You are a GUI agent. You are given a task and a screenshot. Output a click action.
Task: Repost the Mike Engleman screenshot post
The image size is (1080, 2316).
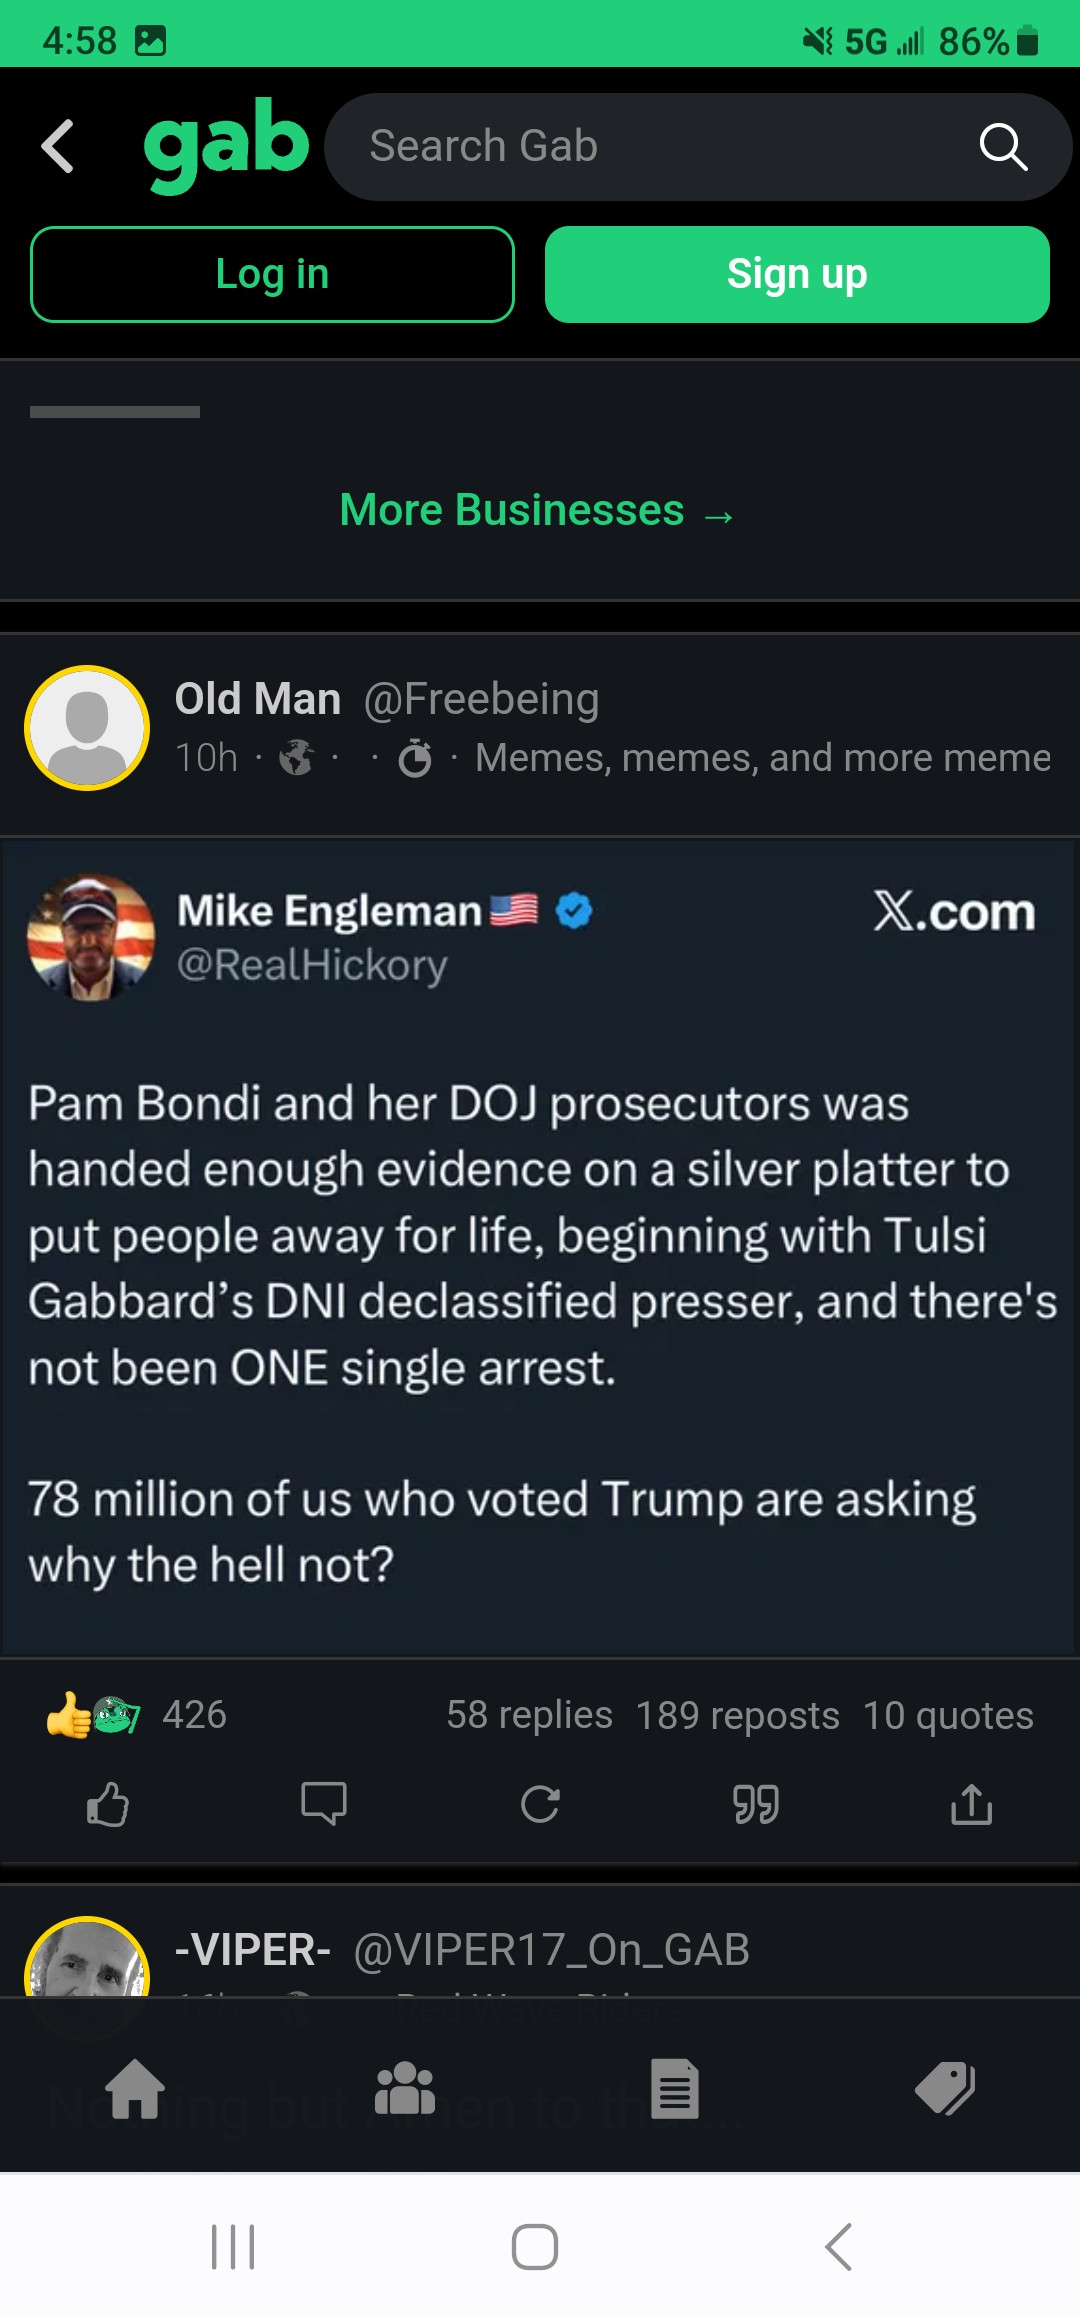pyautogui.click(x=540, y=1805)
